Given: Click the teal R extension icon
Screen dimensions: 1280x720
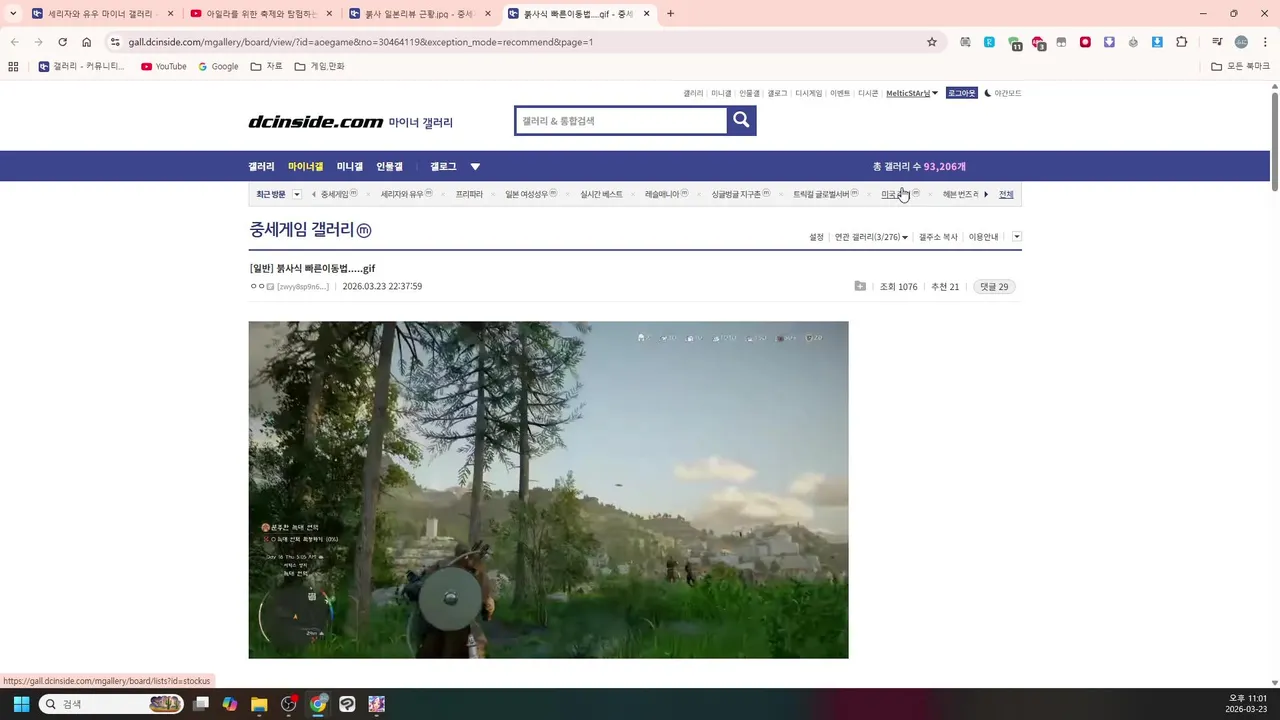Looking at the screenshot, I should tap(989, 42).
